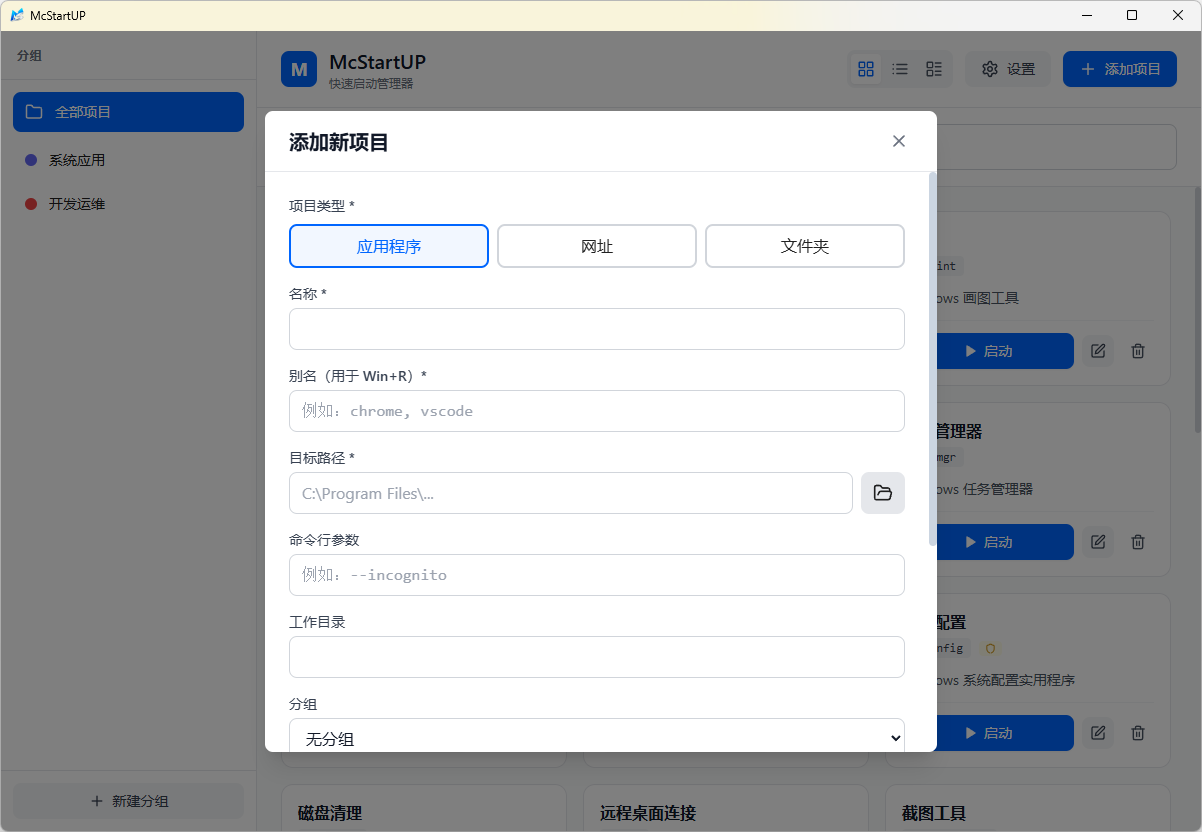The height and width of the screenshot is (832, 1202).
Task: Click the 目标路径 path input field
Action: coord(571,493)
